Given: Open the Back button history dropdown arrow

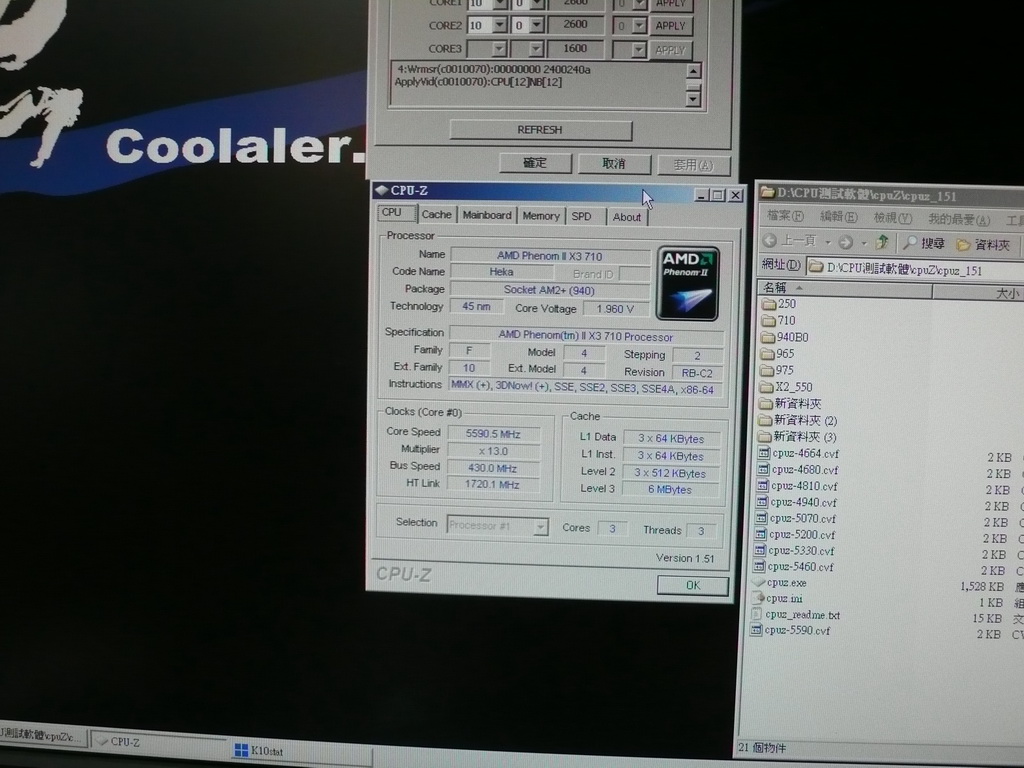Looking at the screenshot, I should (x=828, y=242).
